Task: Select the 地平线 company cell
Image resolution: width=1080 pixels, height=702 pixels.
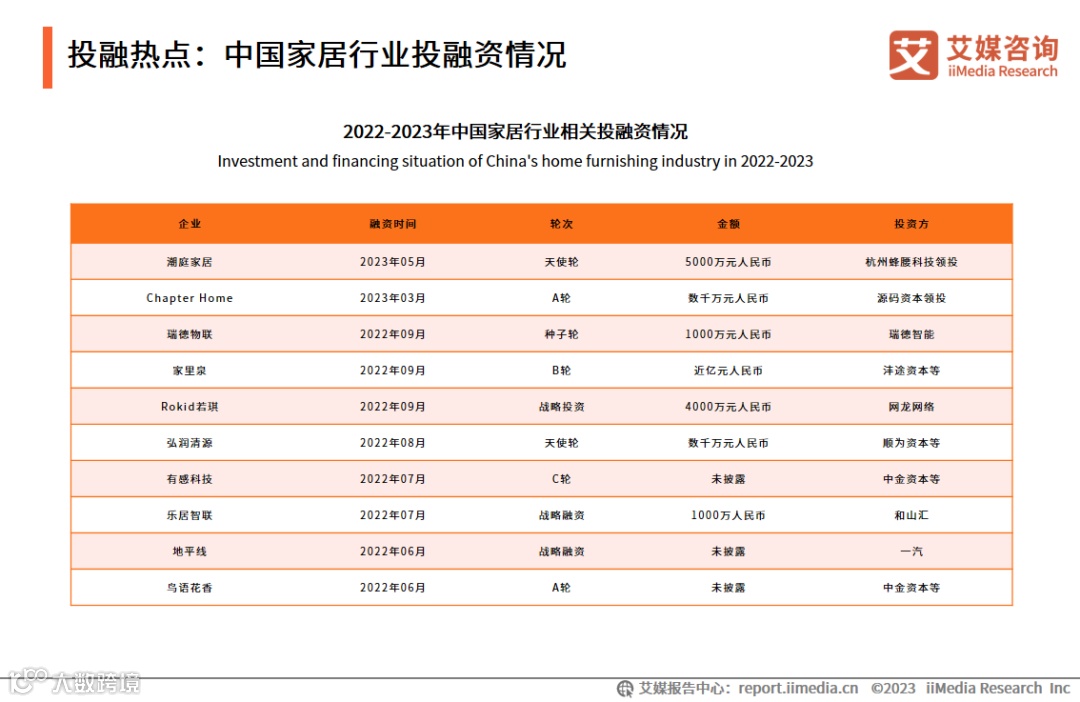Action: tap(189, 551)
